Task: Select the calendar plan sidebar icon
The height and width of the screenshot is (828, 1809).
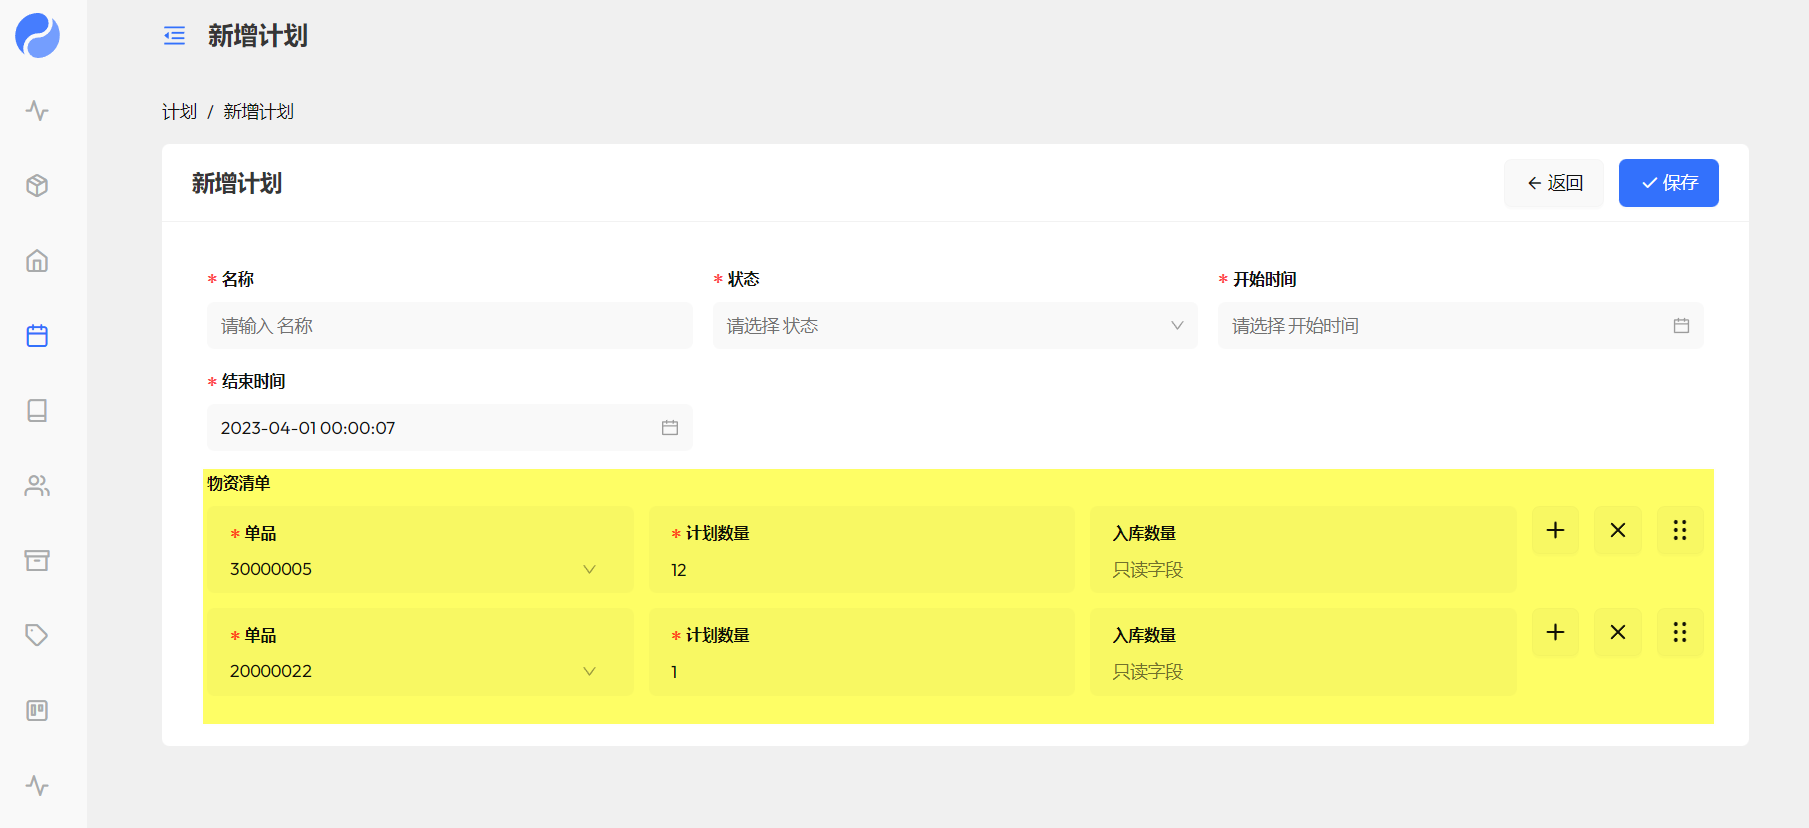Action: (x=37, y=336)
